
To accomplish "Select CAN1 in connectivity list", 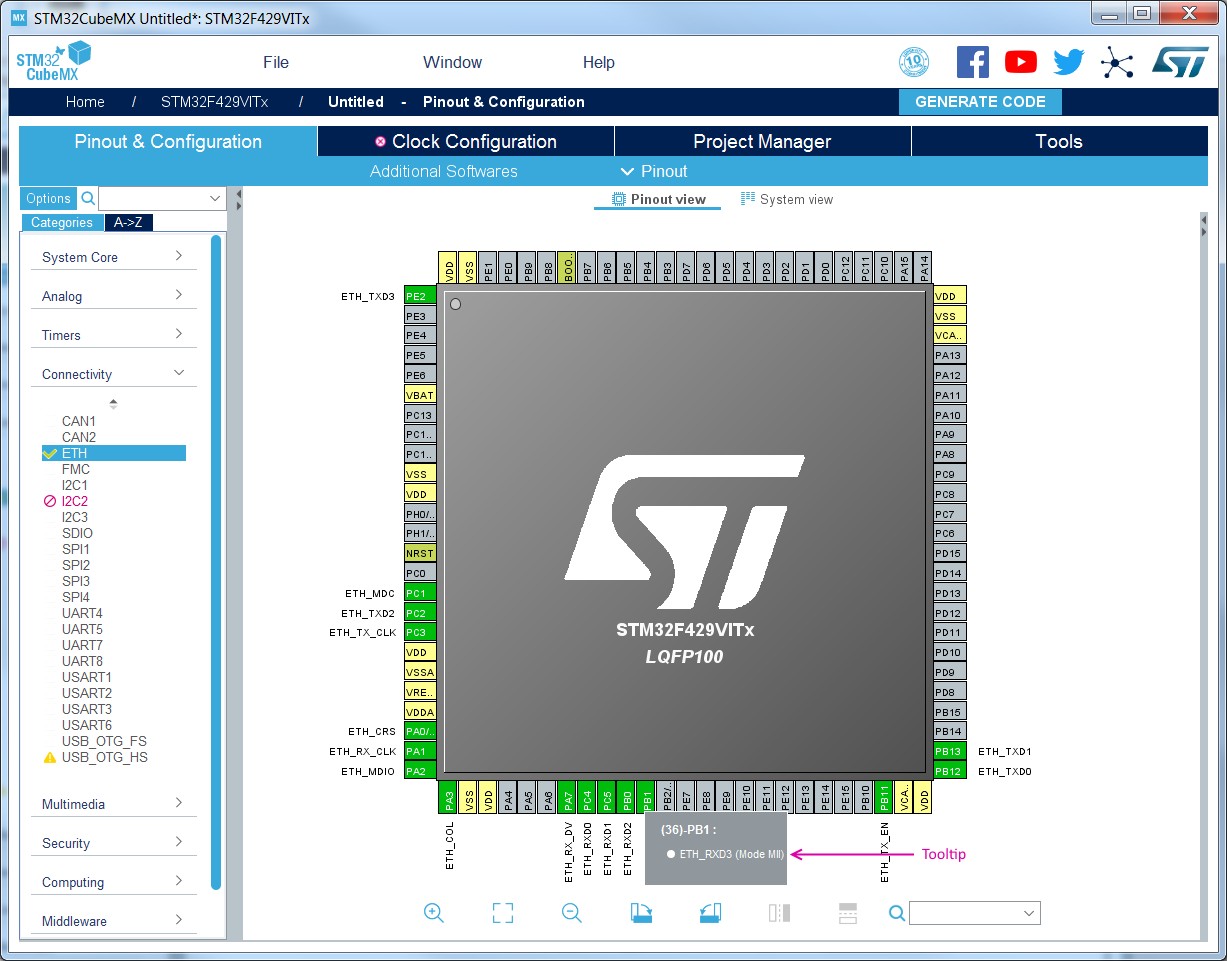I will [79, 421].
